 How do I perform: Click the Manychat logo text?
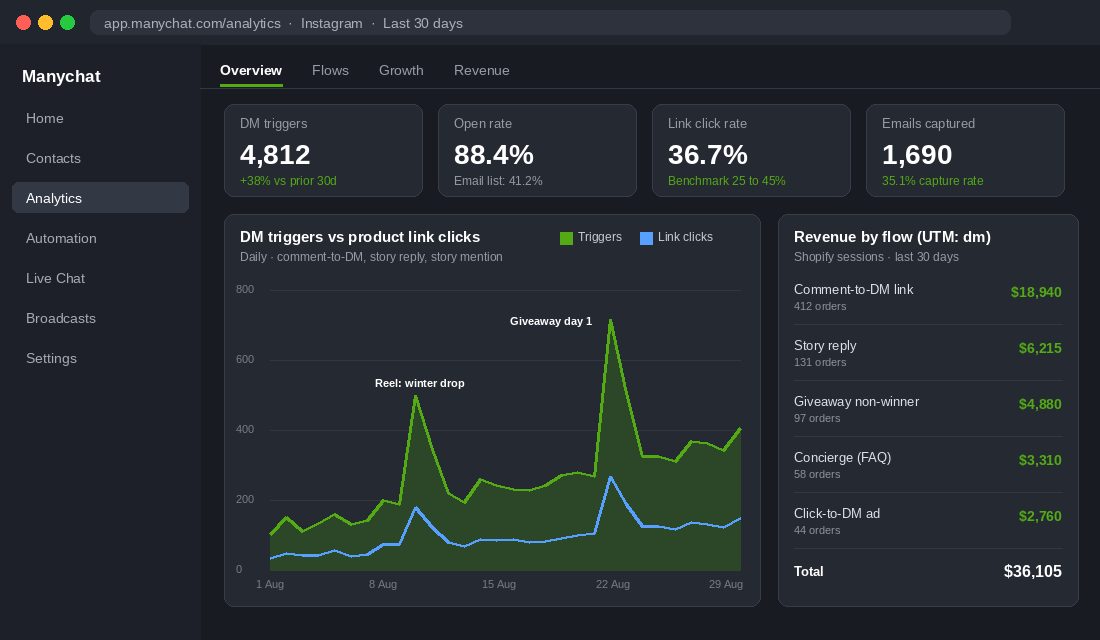pos(61,76)
